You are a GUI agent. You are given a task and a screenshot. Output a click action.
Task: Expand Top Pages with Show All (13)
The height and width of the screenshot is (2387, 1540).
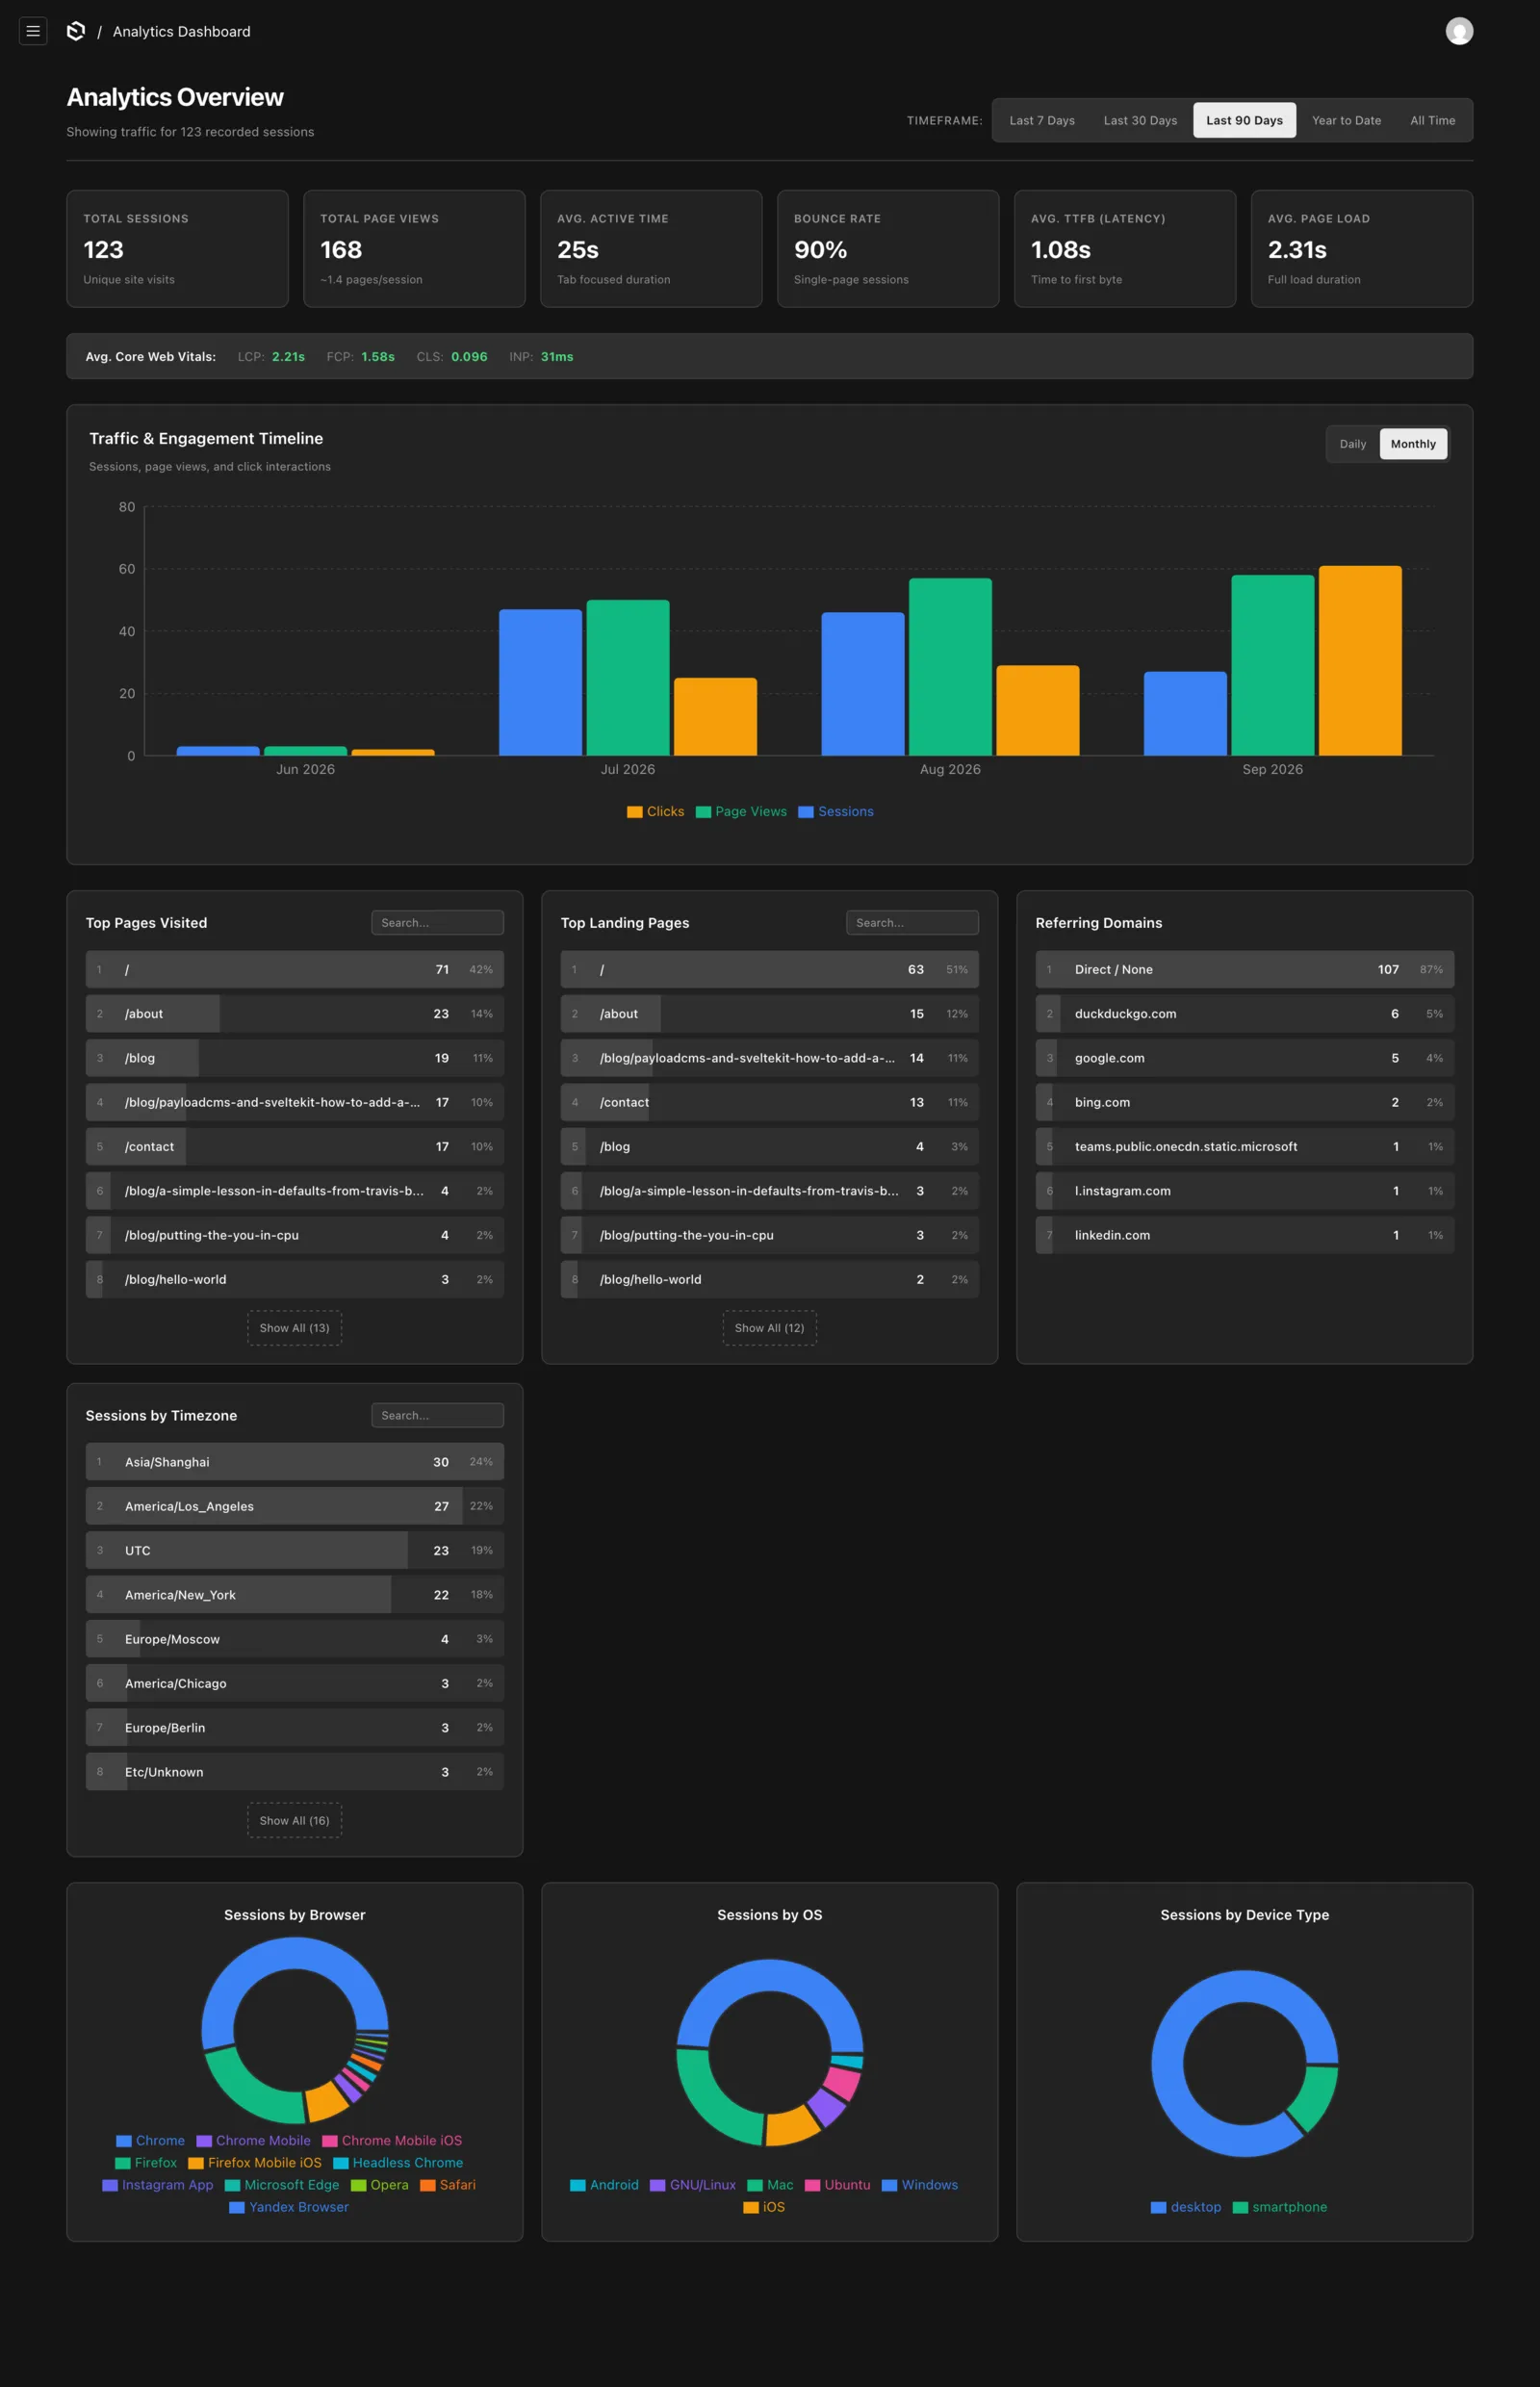[295, 1327]
